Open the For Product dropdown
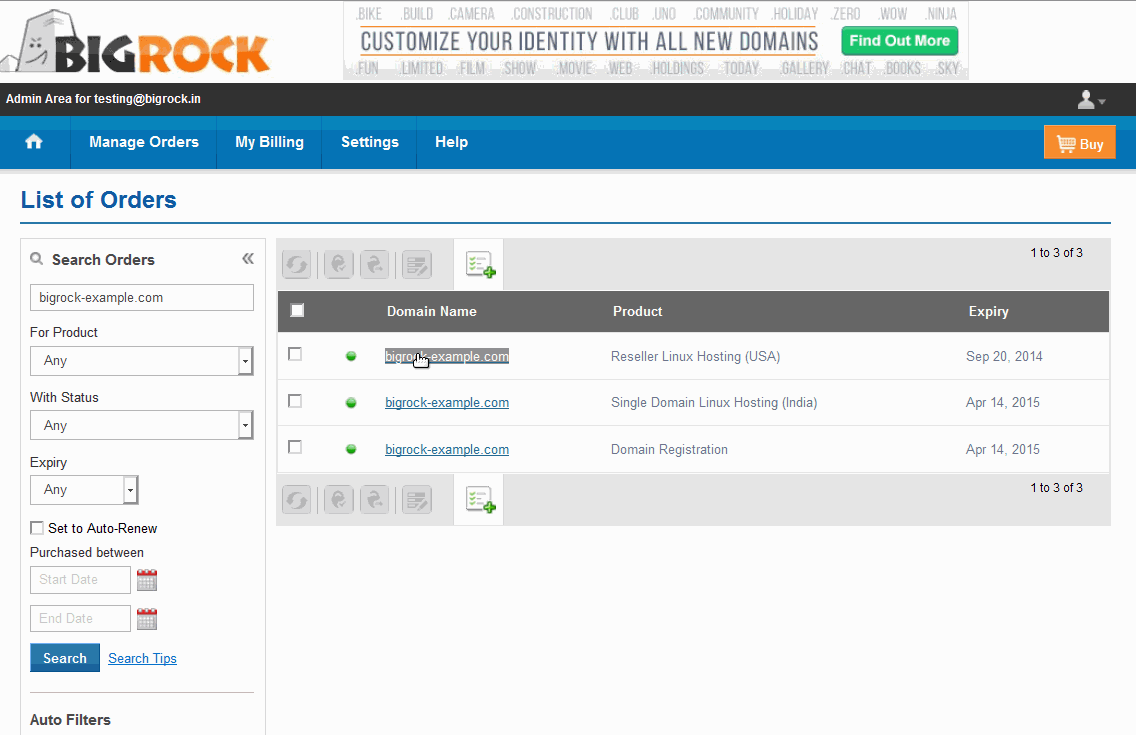The image size is (1136, 735). (x=141, y=361)
